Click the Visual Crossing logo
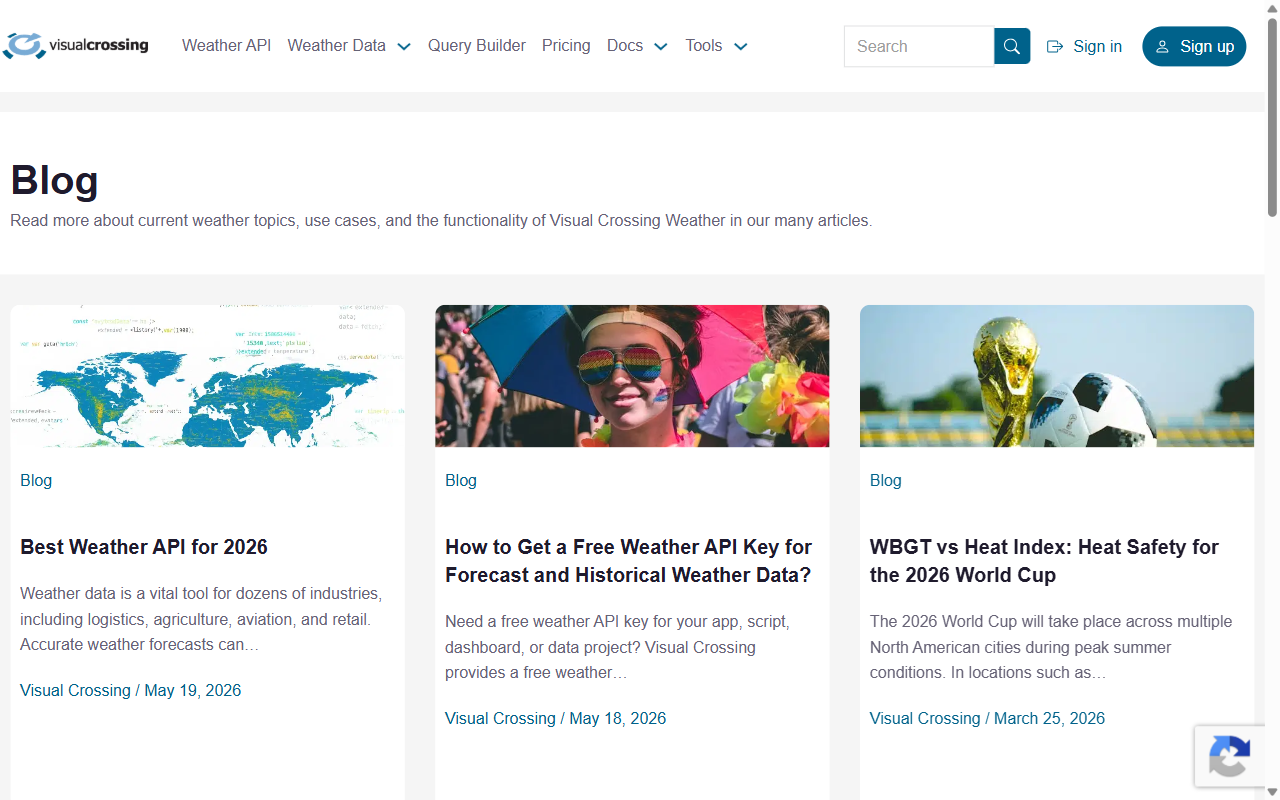This screenshot has height=800, width=1280. [x=76, y=46]
